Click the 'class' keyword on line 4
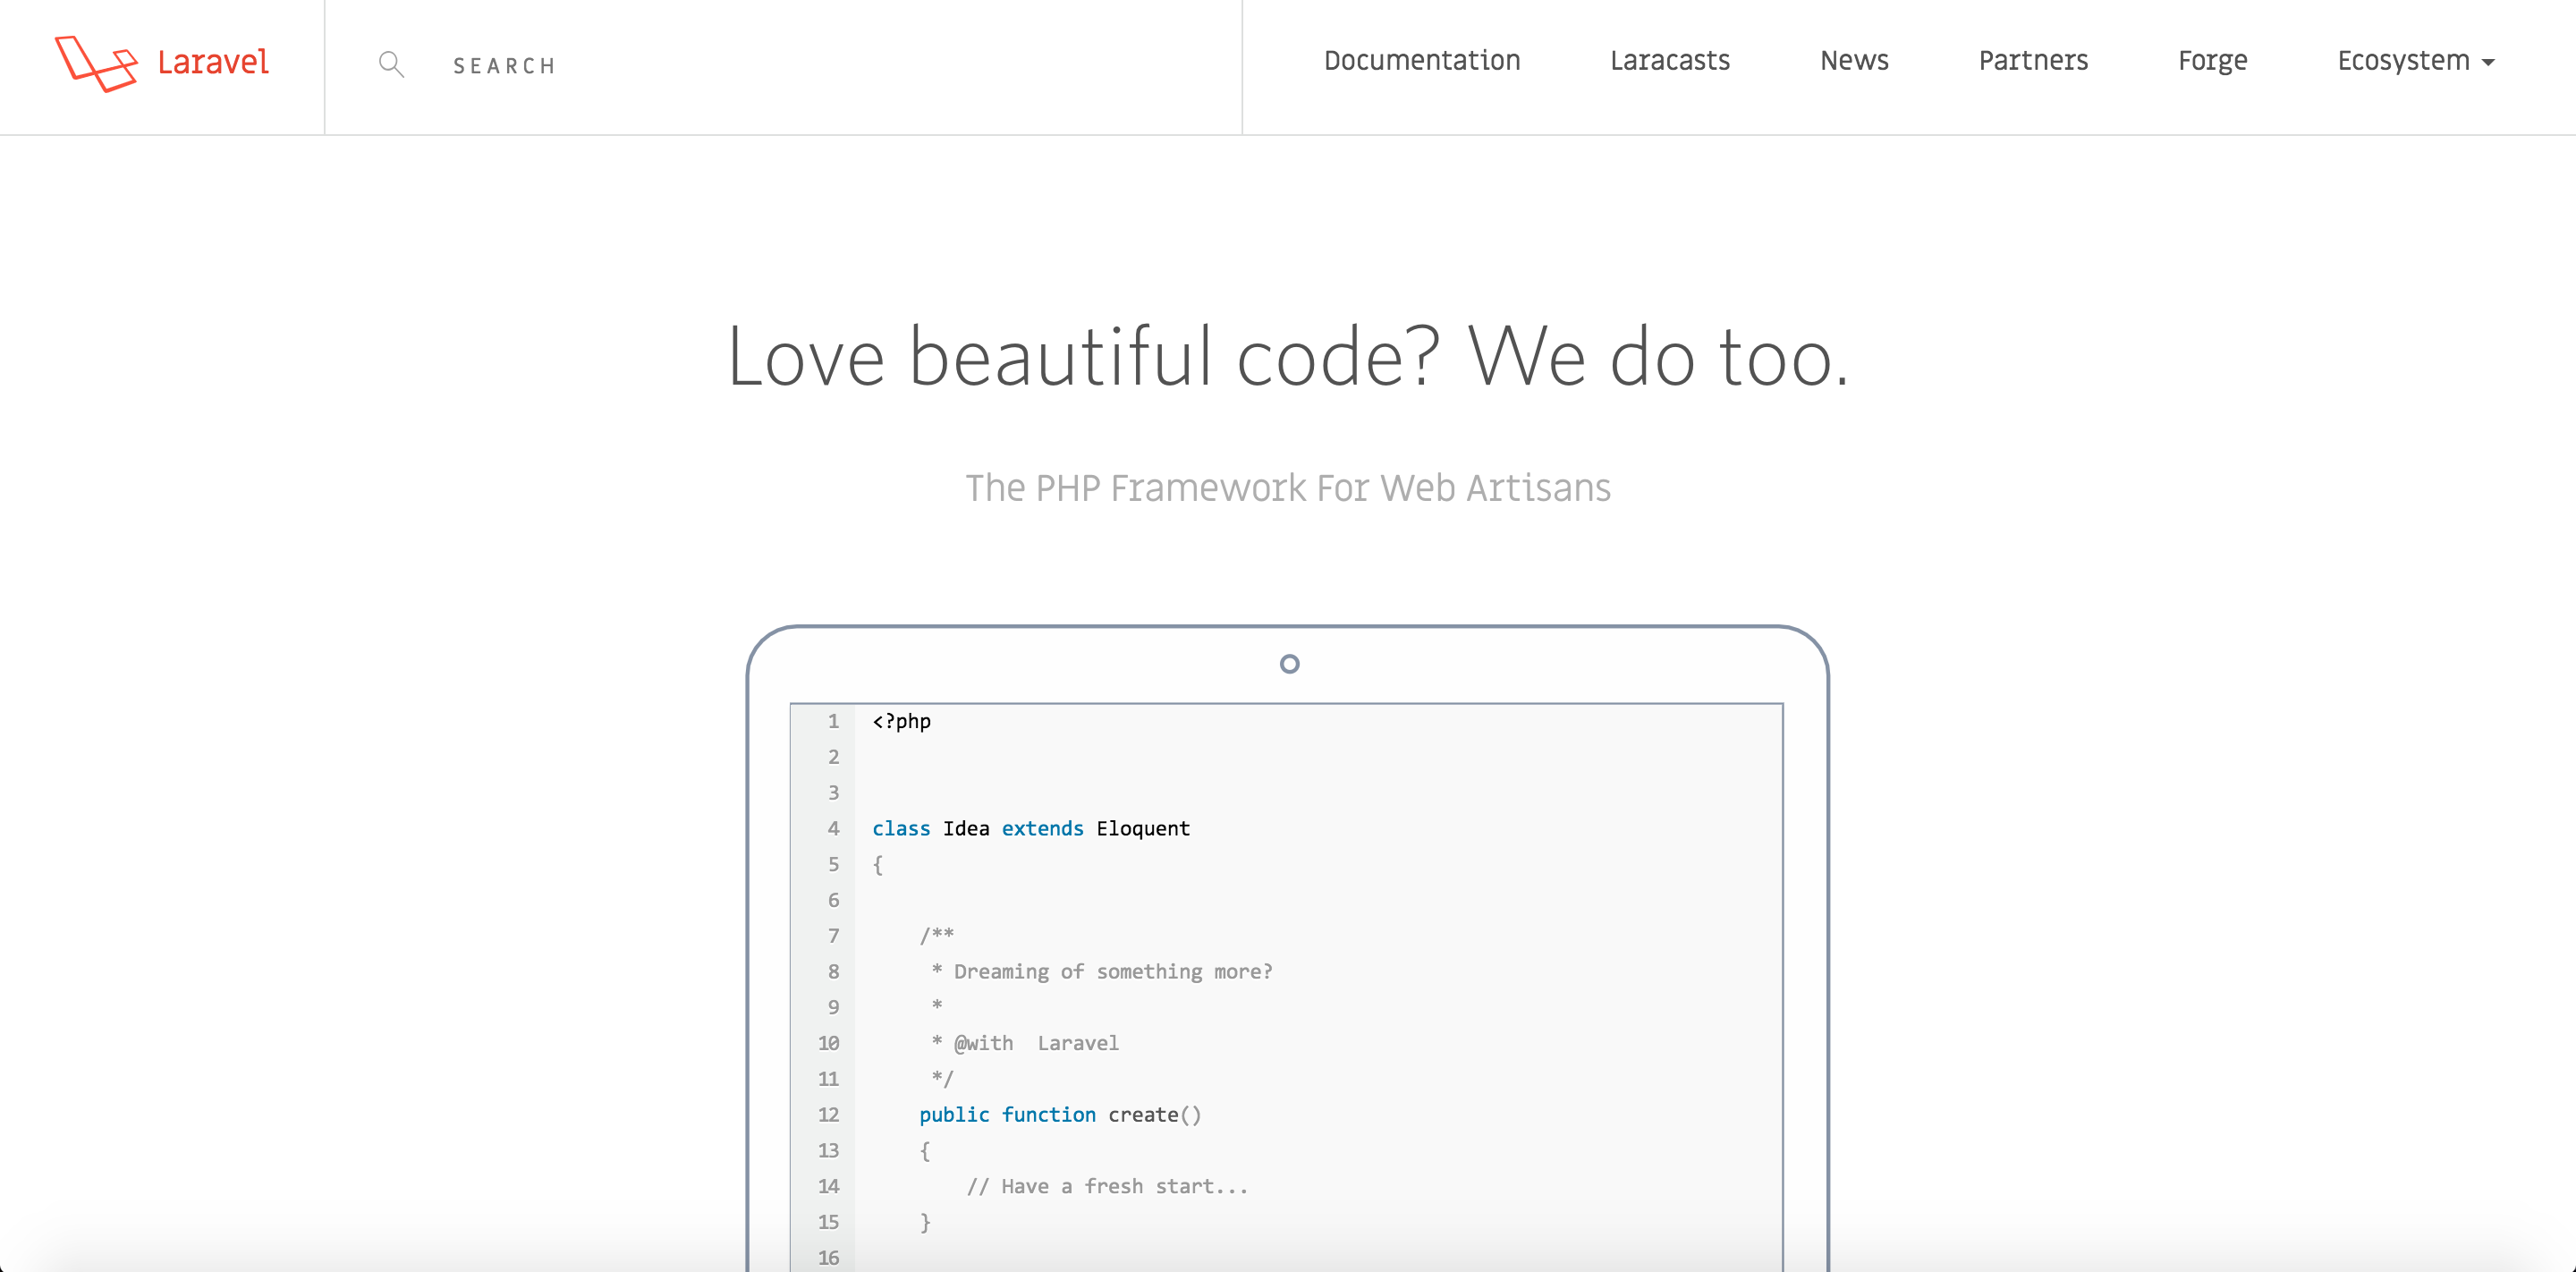Screen dimensions: 2576x1272 pos(901,828)
